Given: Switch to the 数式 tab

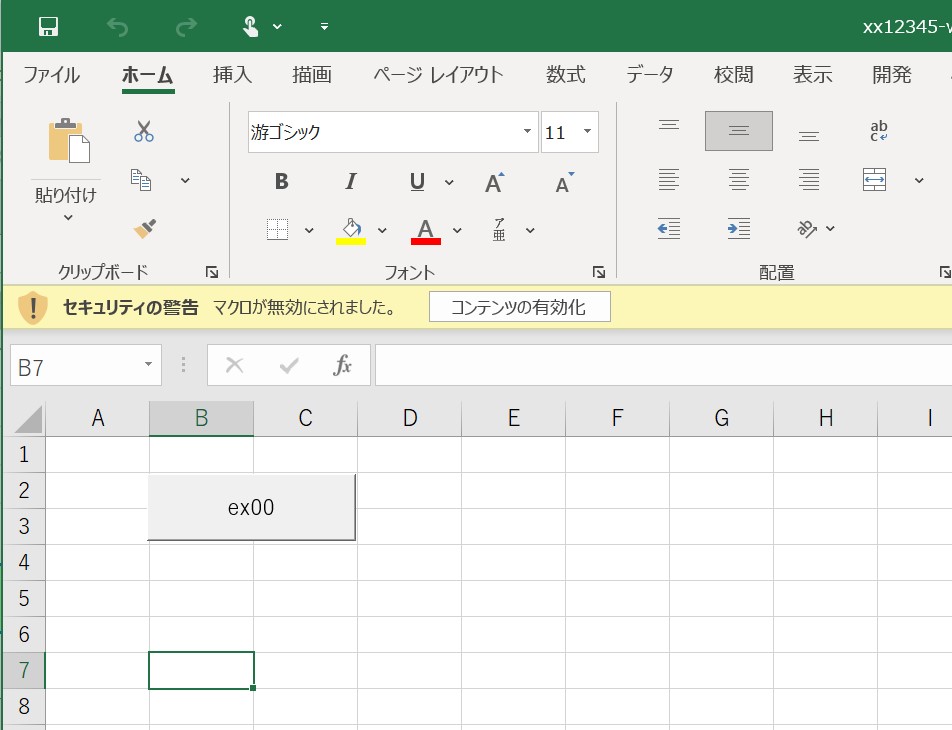Looking at the screenshot, I should click(565, 75).
